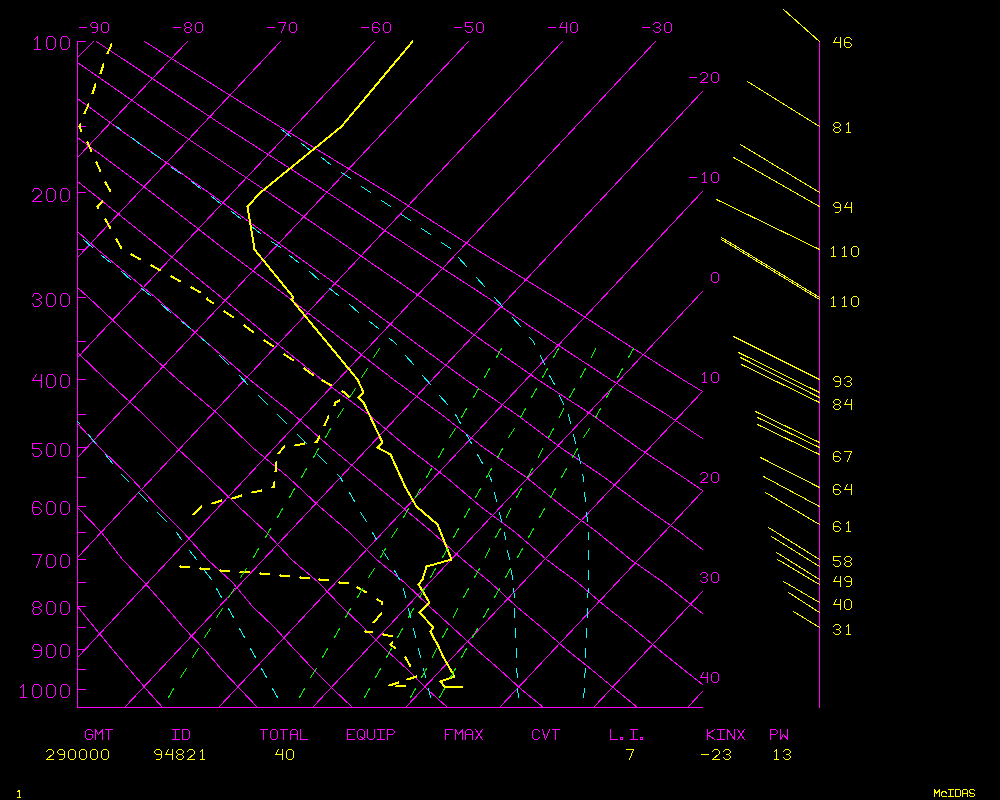Click the GMT time value 290000
The height and width of the screenshot is (800, 1000).
pyautogui.click(x=77, y=754)
